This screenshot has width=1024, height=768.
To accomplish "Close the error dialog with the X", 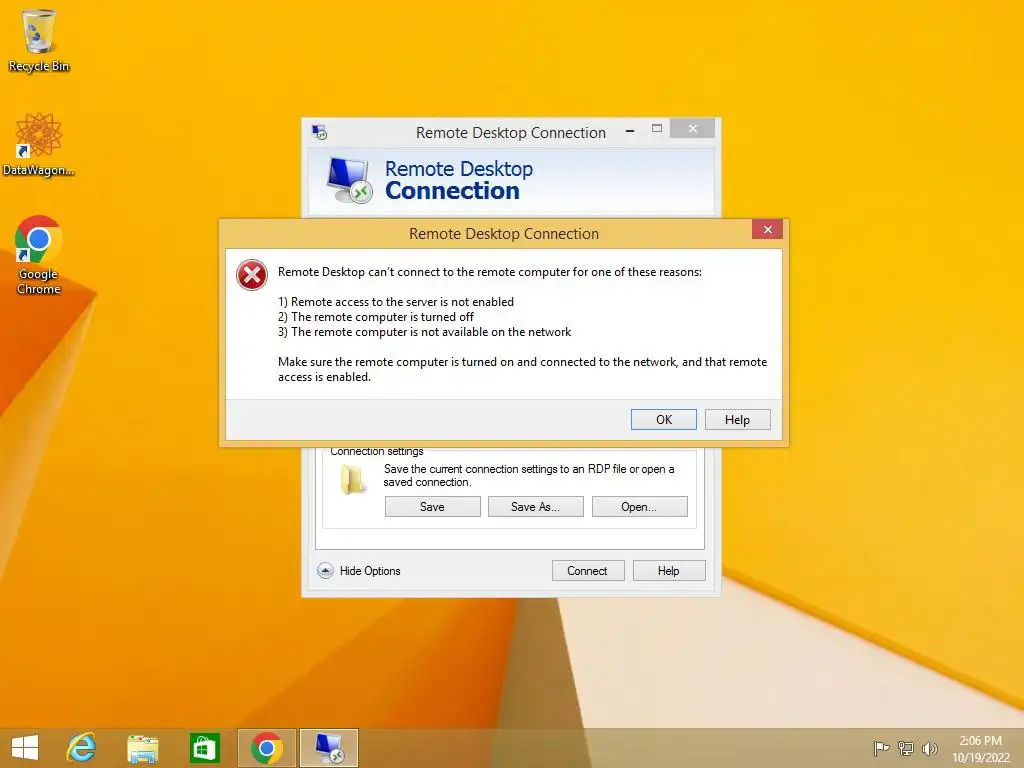I will (x=767, y=229).
